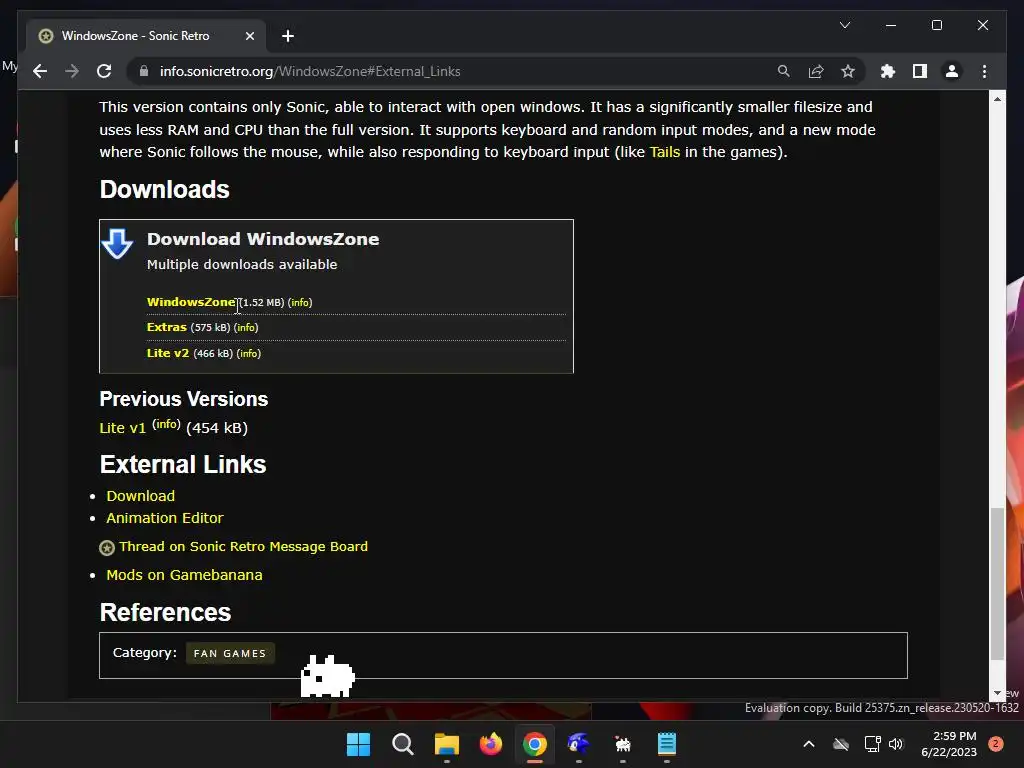Click the External Links heading

click(183, 464)
